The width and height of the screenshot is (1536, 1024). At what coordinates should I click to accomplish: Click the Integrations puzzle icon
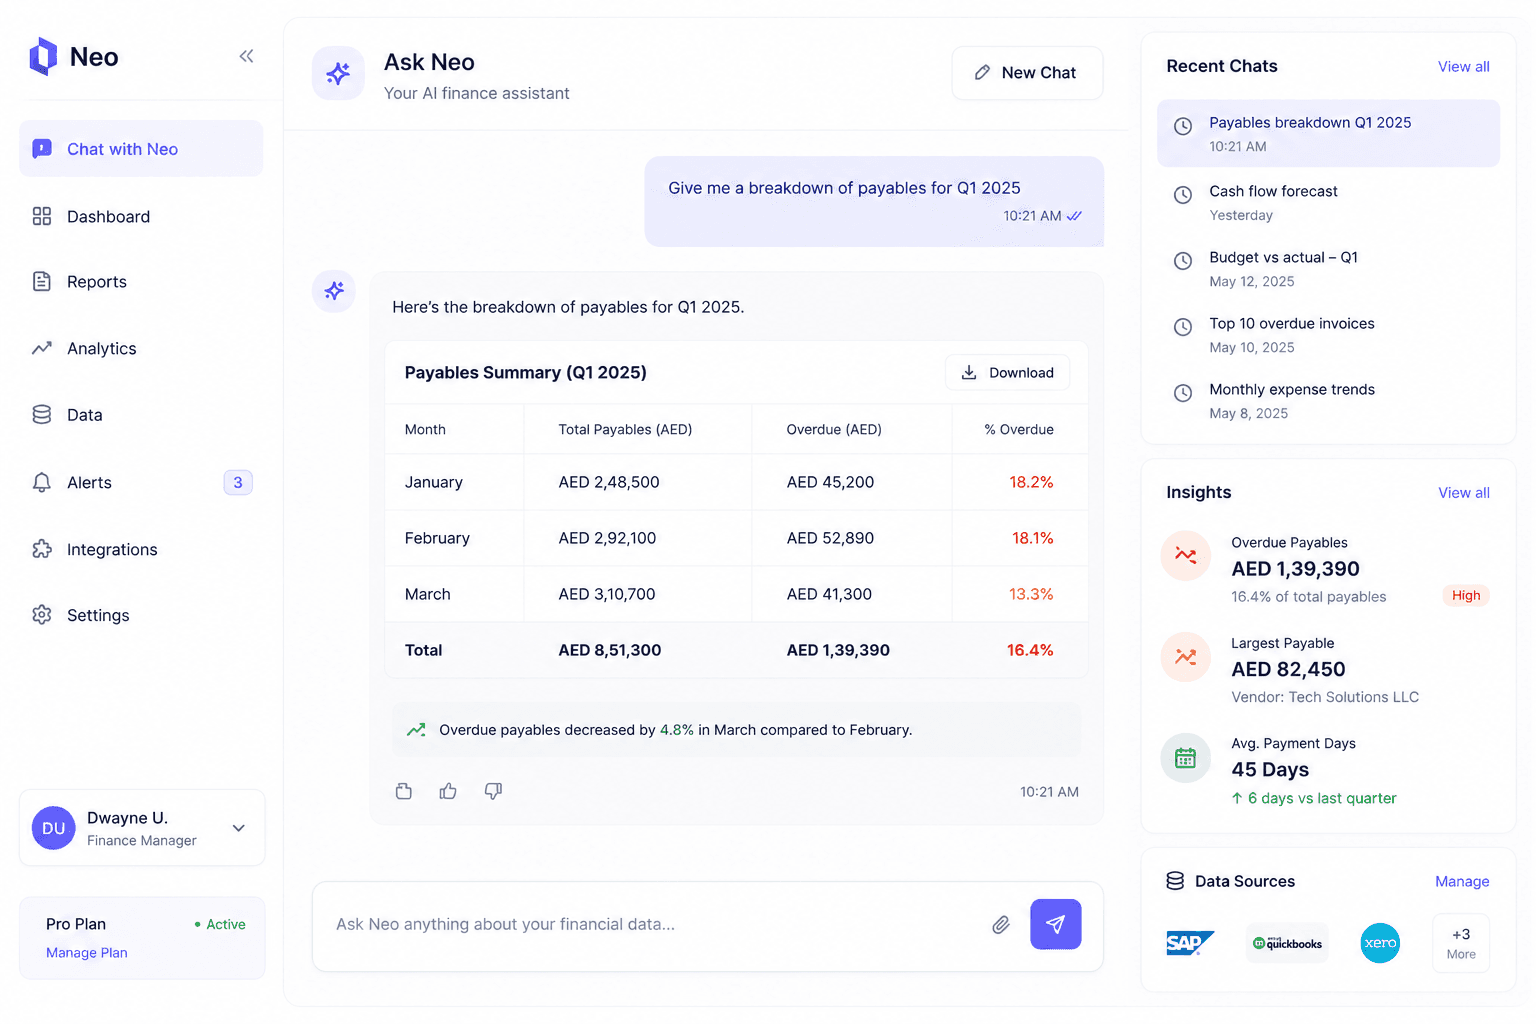pyautogui.click(x=42, y=549)
